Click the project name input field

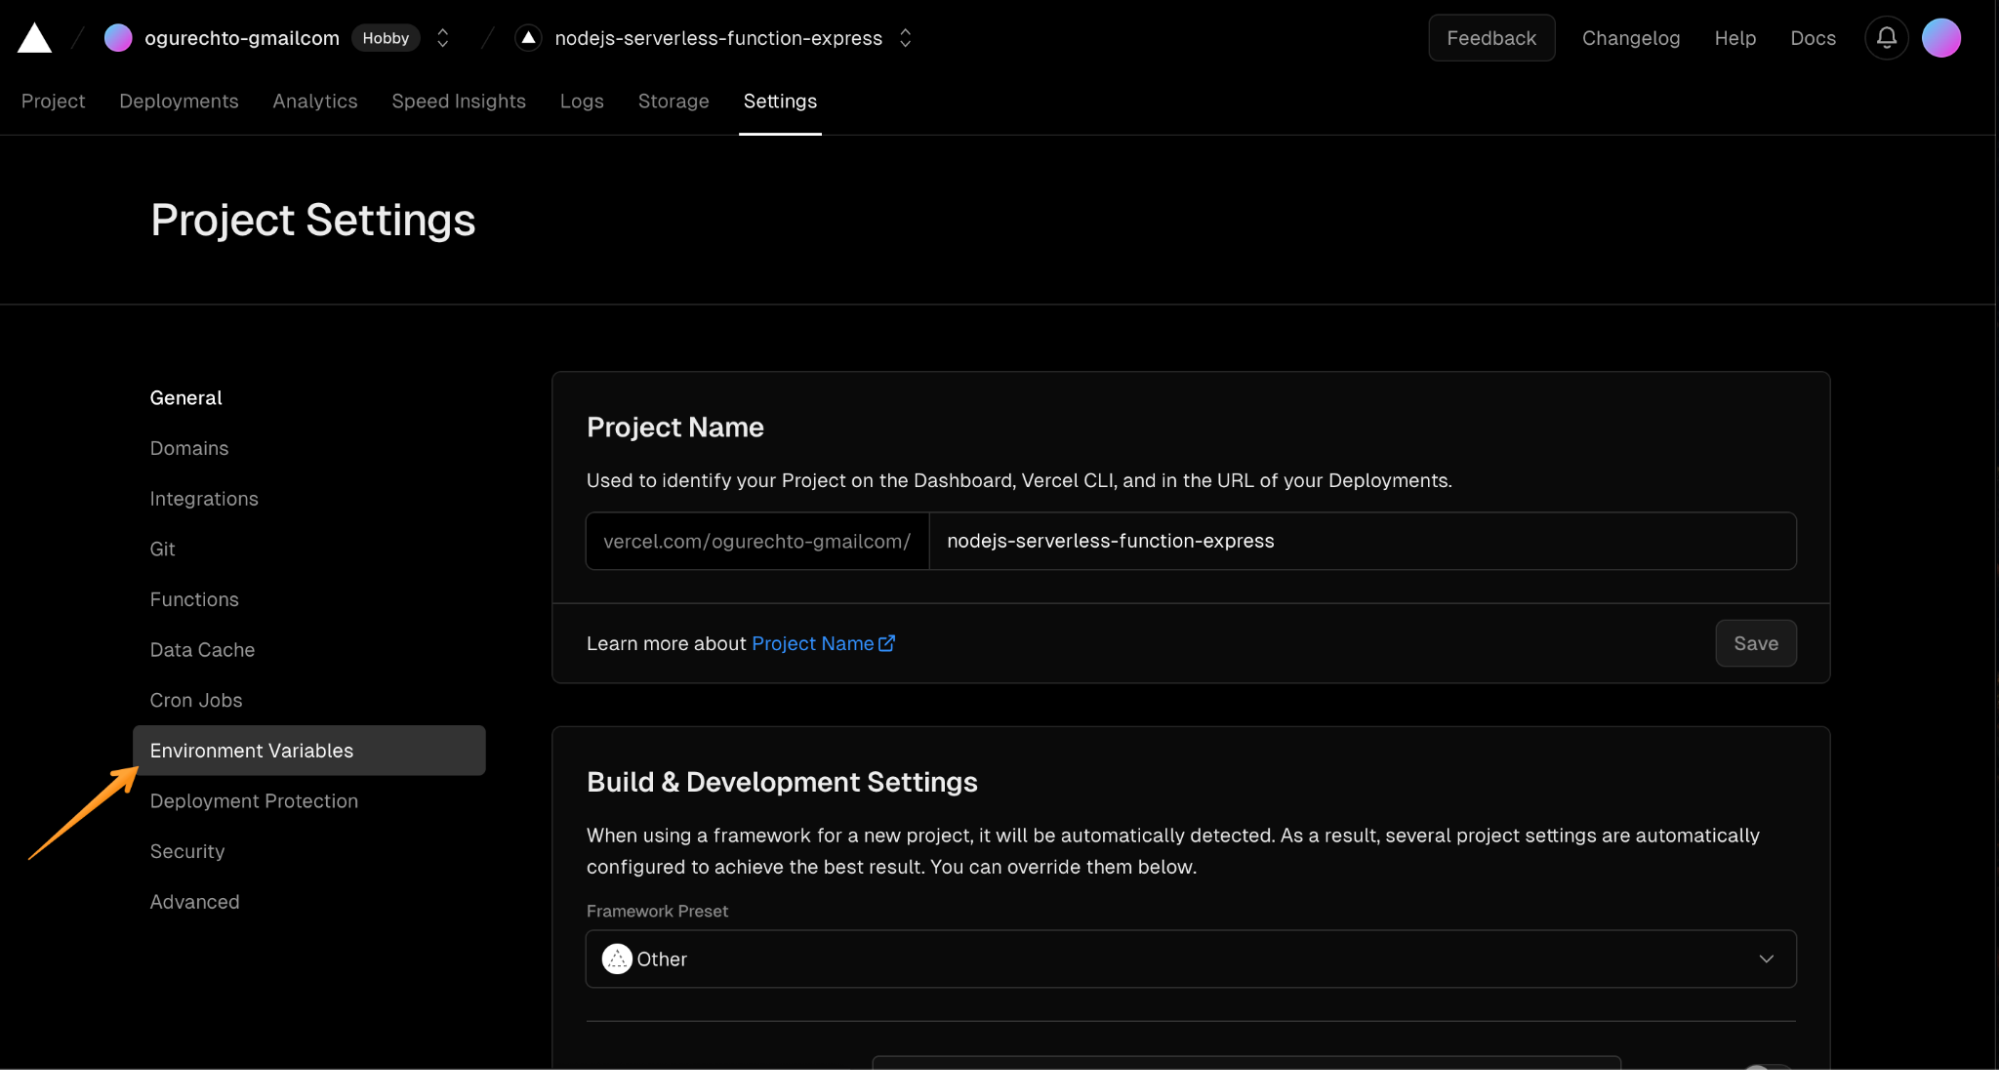1363,541
